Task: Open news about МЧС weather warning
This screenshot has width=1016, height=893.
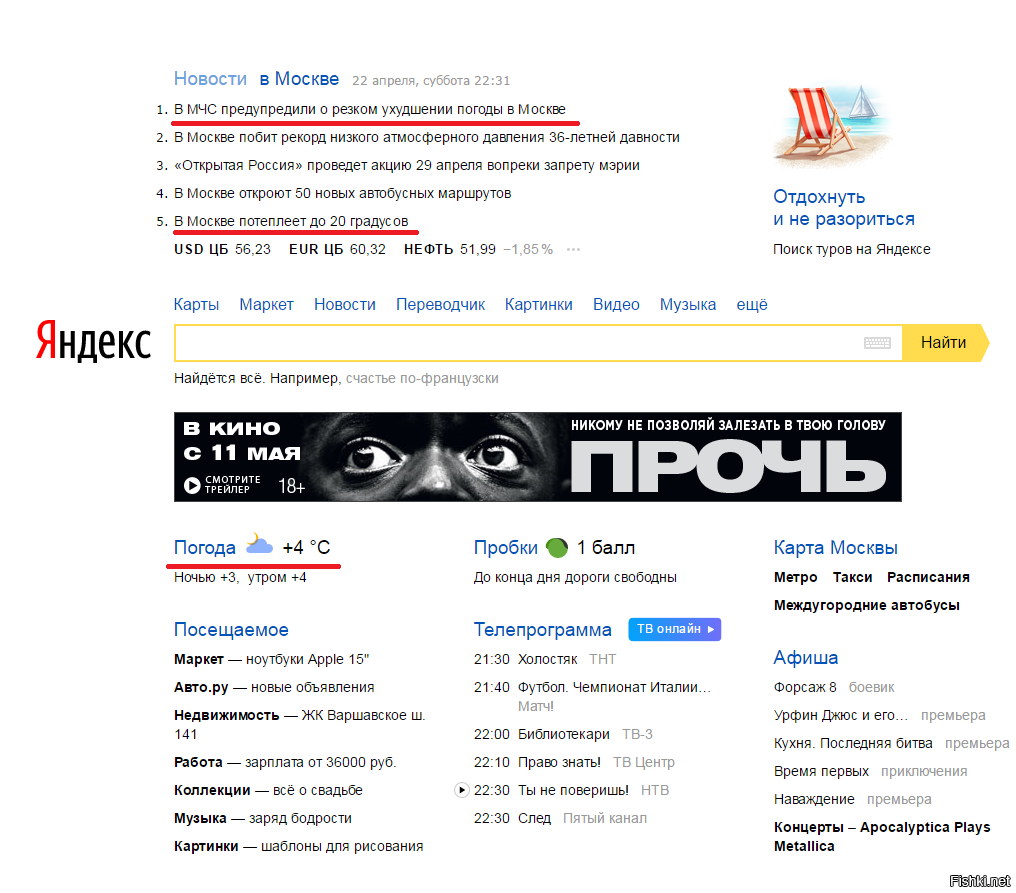Action: click(369, 110)
